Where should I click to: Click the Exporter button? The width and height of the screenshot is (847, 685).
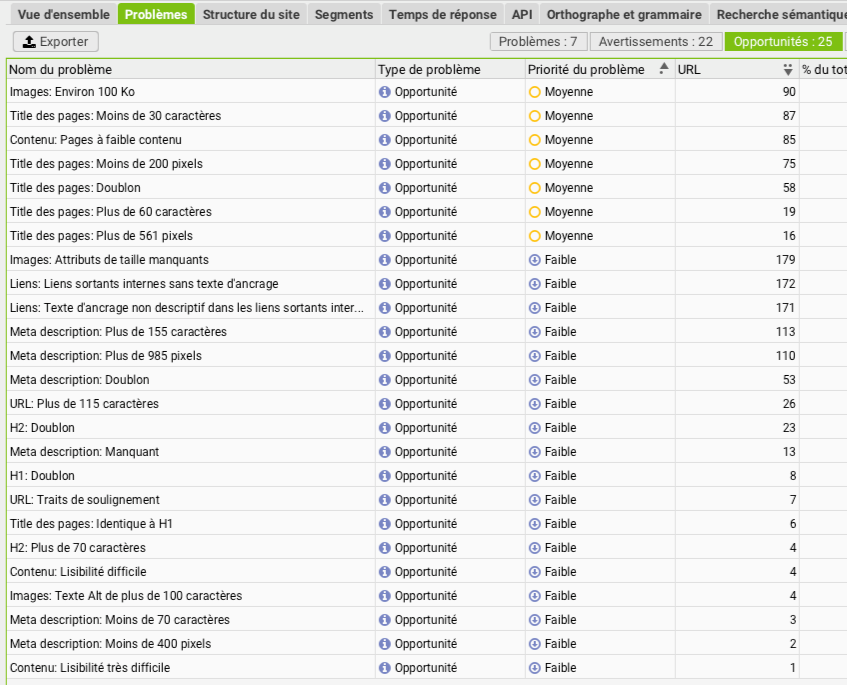(56, 42)
